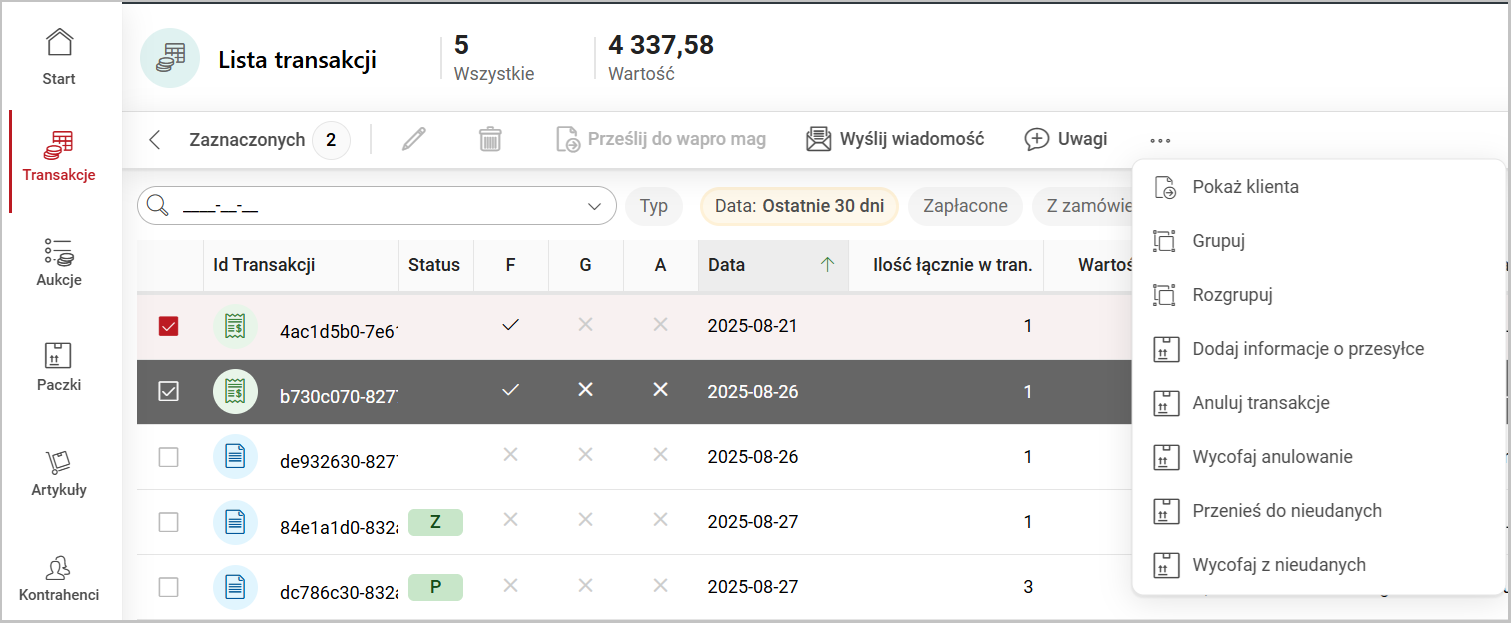Uncheck transaction 4ac1d5b0 checkbox
Viewport: 1511px width, 623px height.
(169, 327)
